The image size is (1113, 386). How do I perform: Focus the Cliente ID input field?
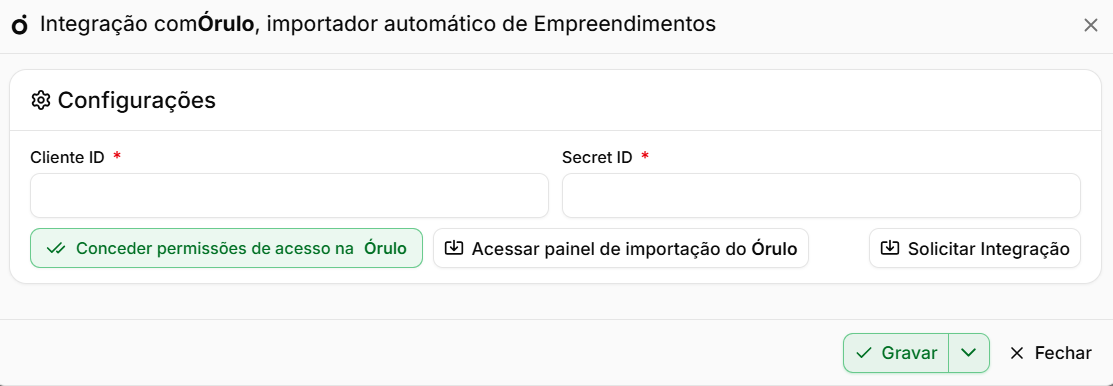pos(289,196)
